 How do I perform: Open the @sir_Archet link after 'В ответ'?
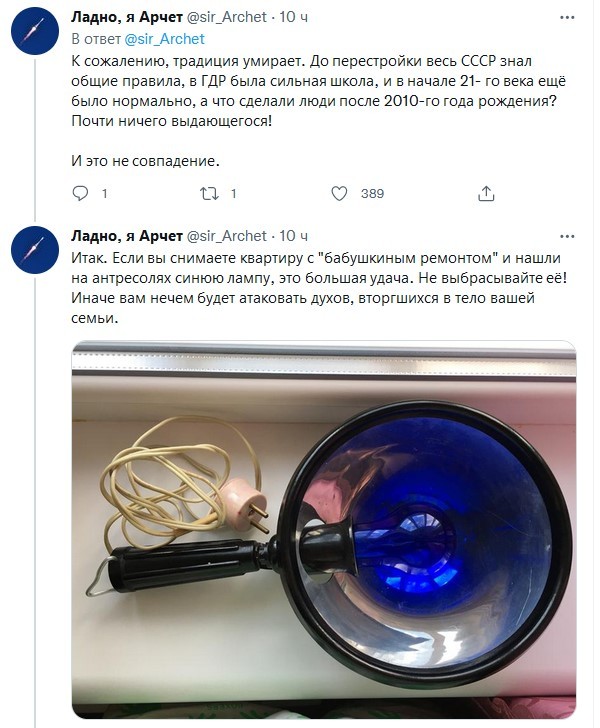point(164,39)
